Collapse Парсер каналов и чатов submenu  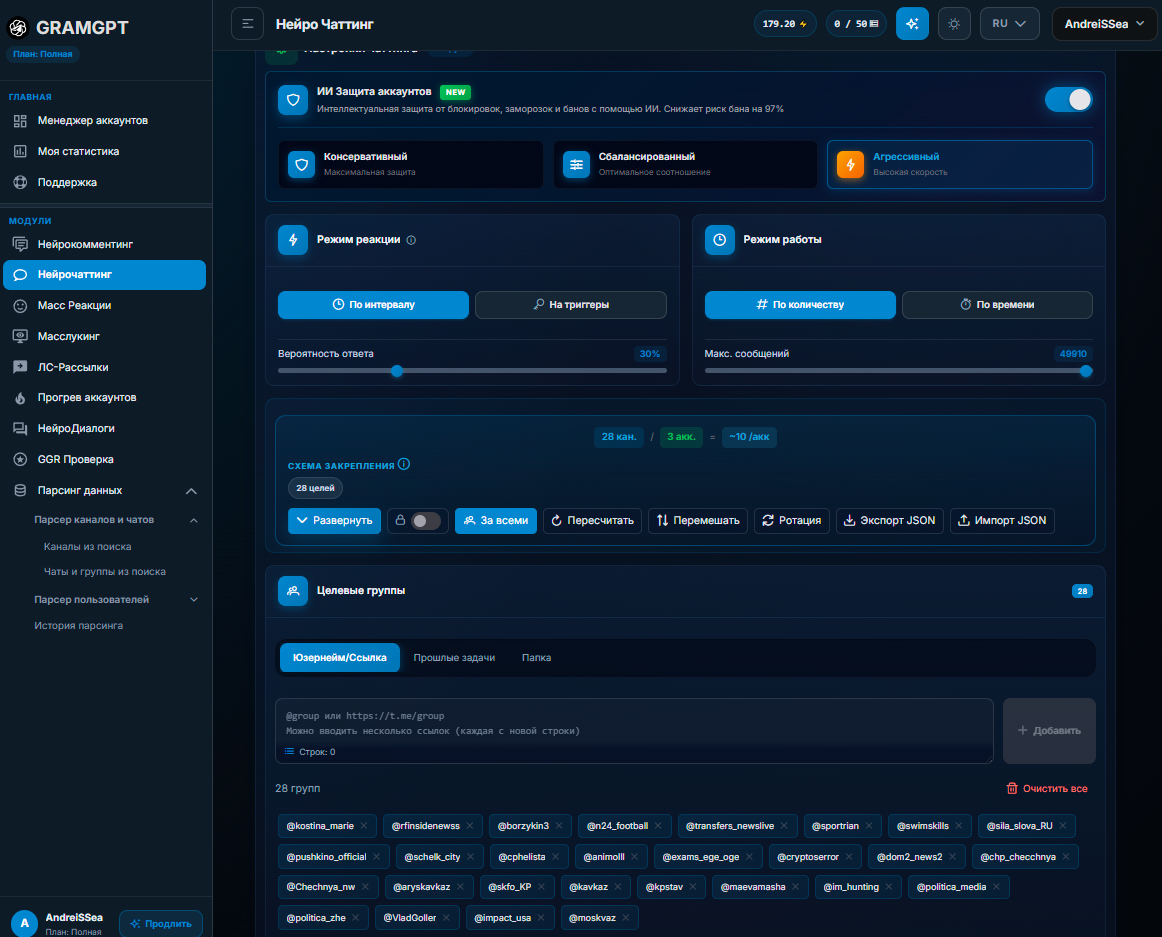click(193, 520)
